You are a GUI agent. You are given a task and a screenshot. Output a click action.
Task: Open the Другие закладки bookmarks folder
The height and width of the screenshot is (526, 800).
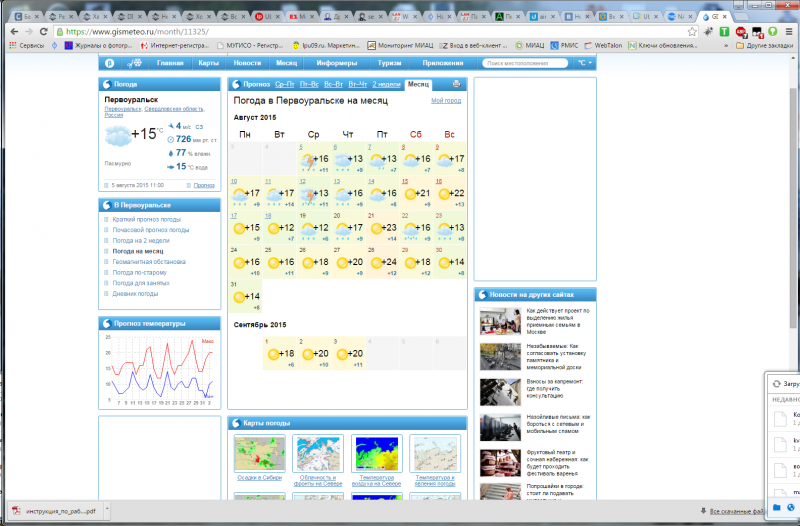tap(765, 45)
